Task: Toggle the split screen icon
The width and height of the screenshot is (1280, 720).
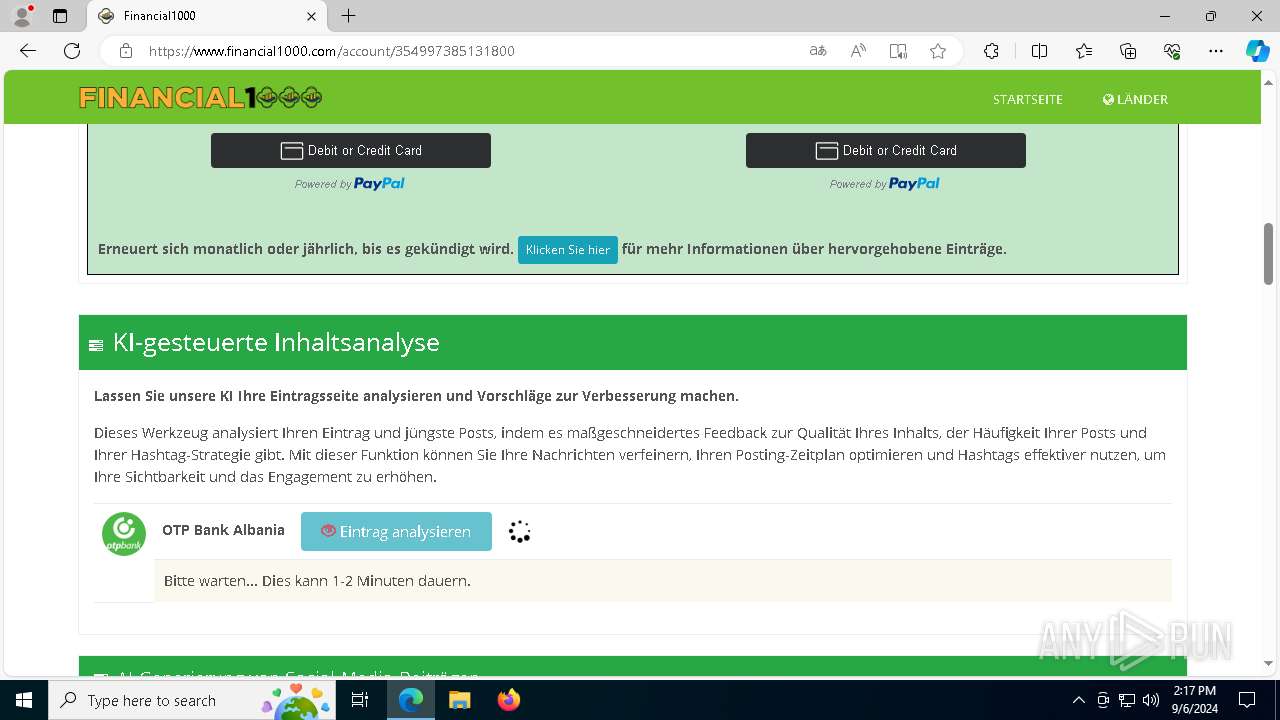Action: pyautogui.click(x=1039, y=51)
